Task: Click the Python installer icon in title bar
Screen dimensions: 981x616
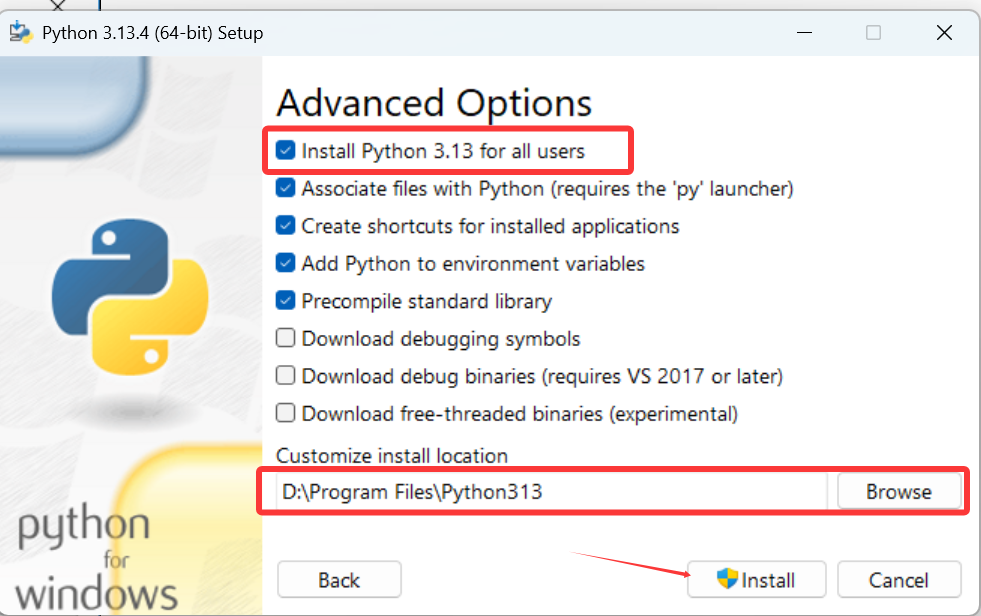Action: pos(21,33)
